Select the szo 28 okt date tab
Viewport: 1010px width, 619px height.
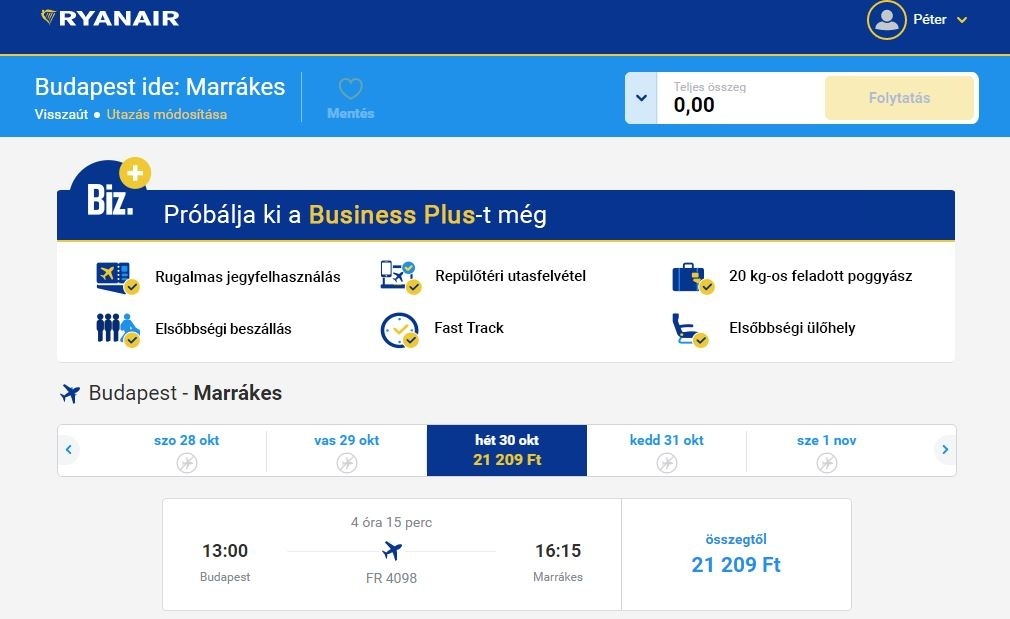click(187, 450)
